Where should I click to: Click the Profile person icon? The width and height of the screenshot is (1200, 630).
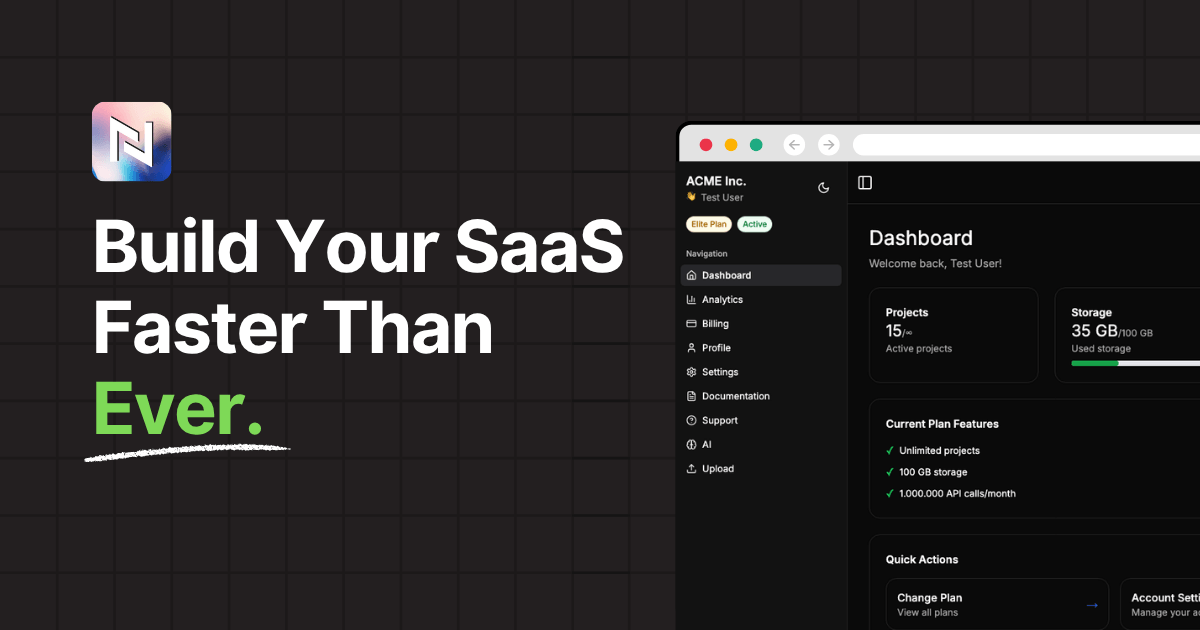pos(691,348)
